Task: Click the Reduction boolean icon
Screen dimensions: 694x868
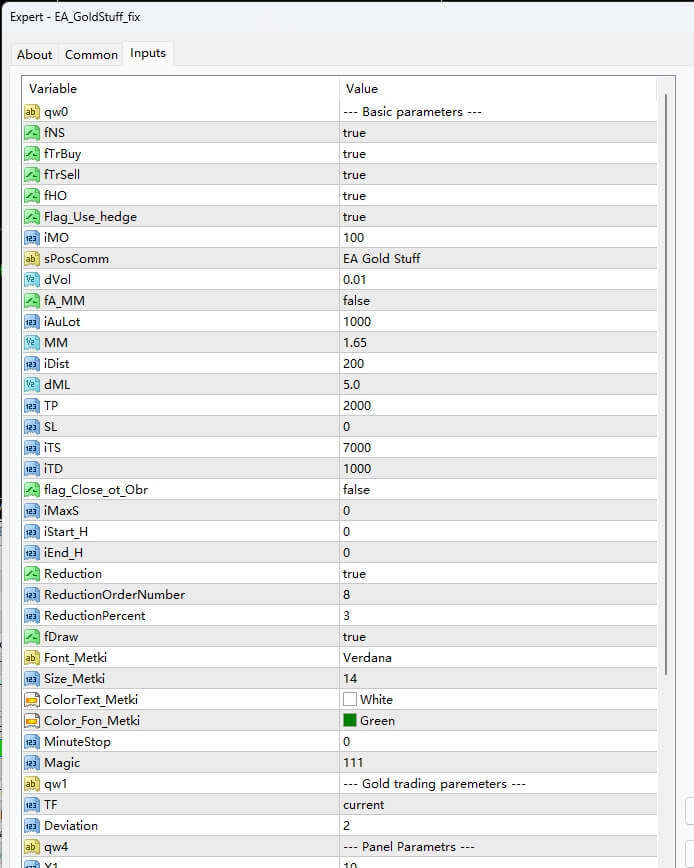Action: [x=32, y=574]
